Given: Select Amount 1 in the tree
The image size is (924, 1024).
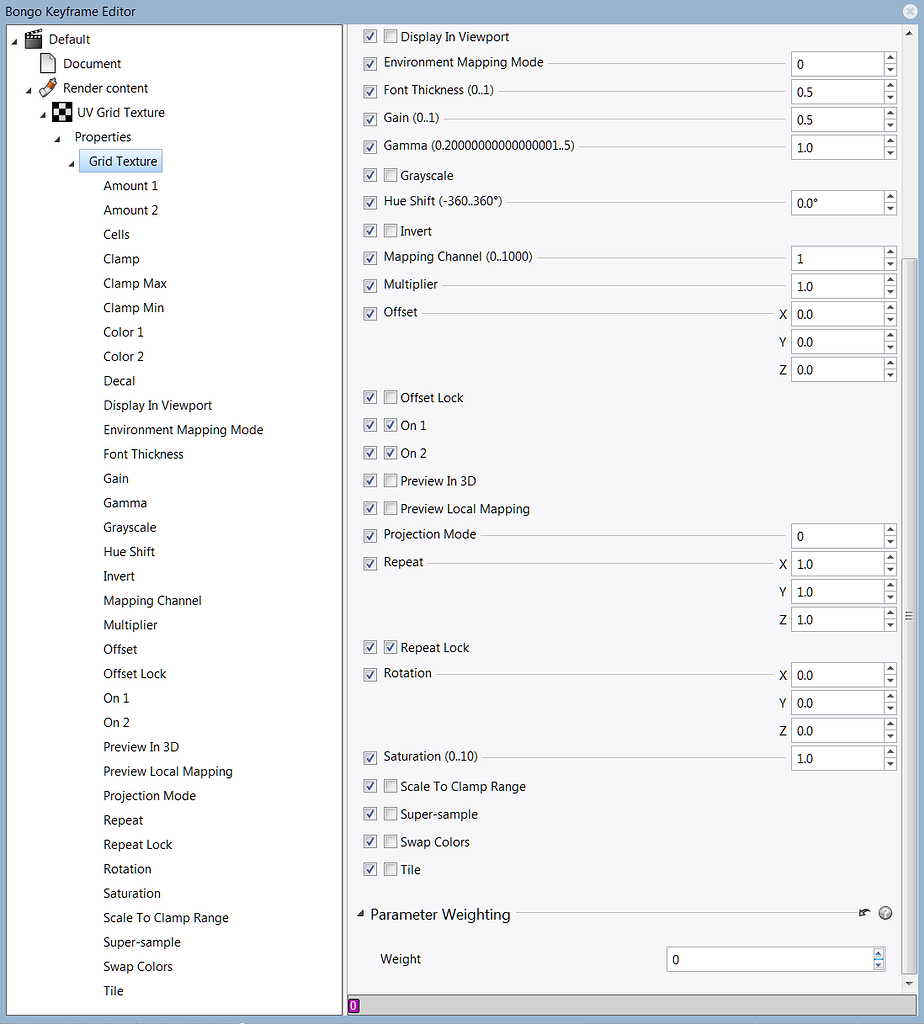Looking at the screenshot, I should click(x=130, y=185).
